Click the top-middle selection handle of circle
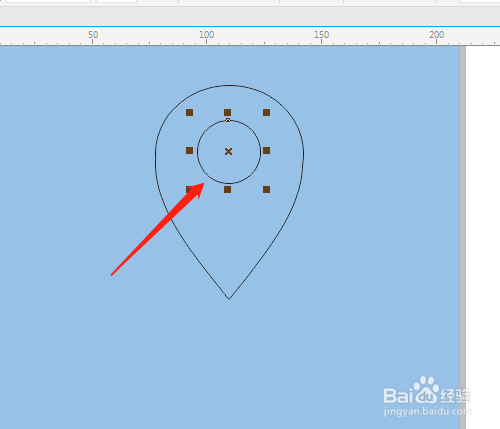 click(x=227, y=112)
